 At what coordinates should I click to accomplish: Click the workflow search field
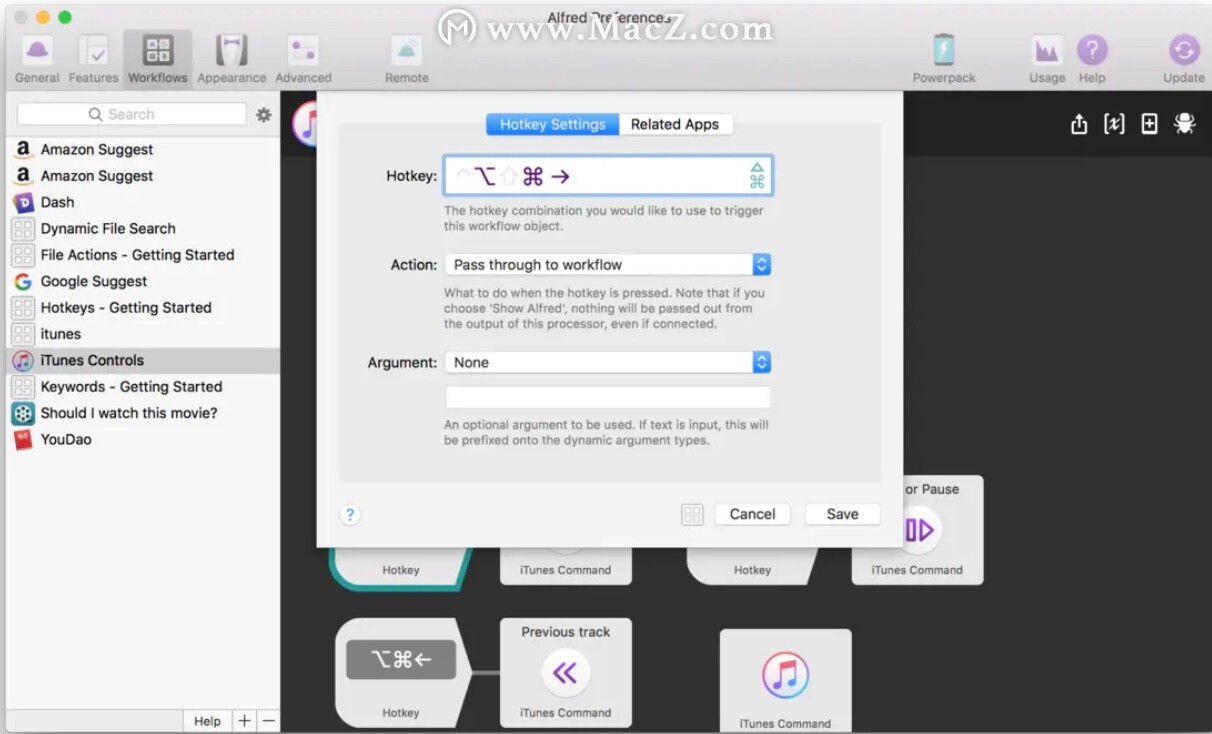tap(131, 114)
